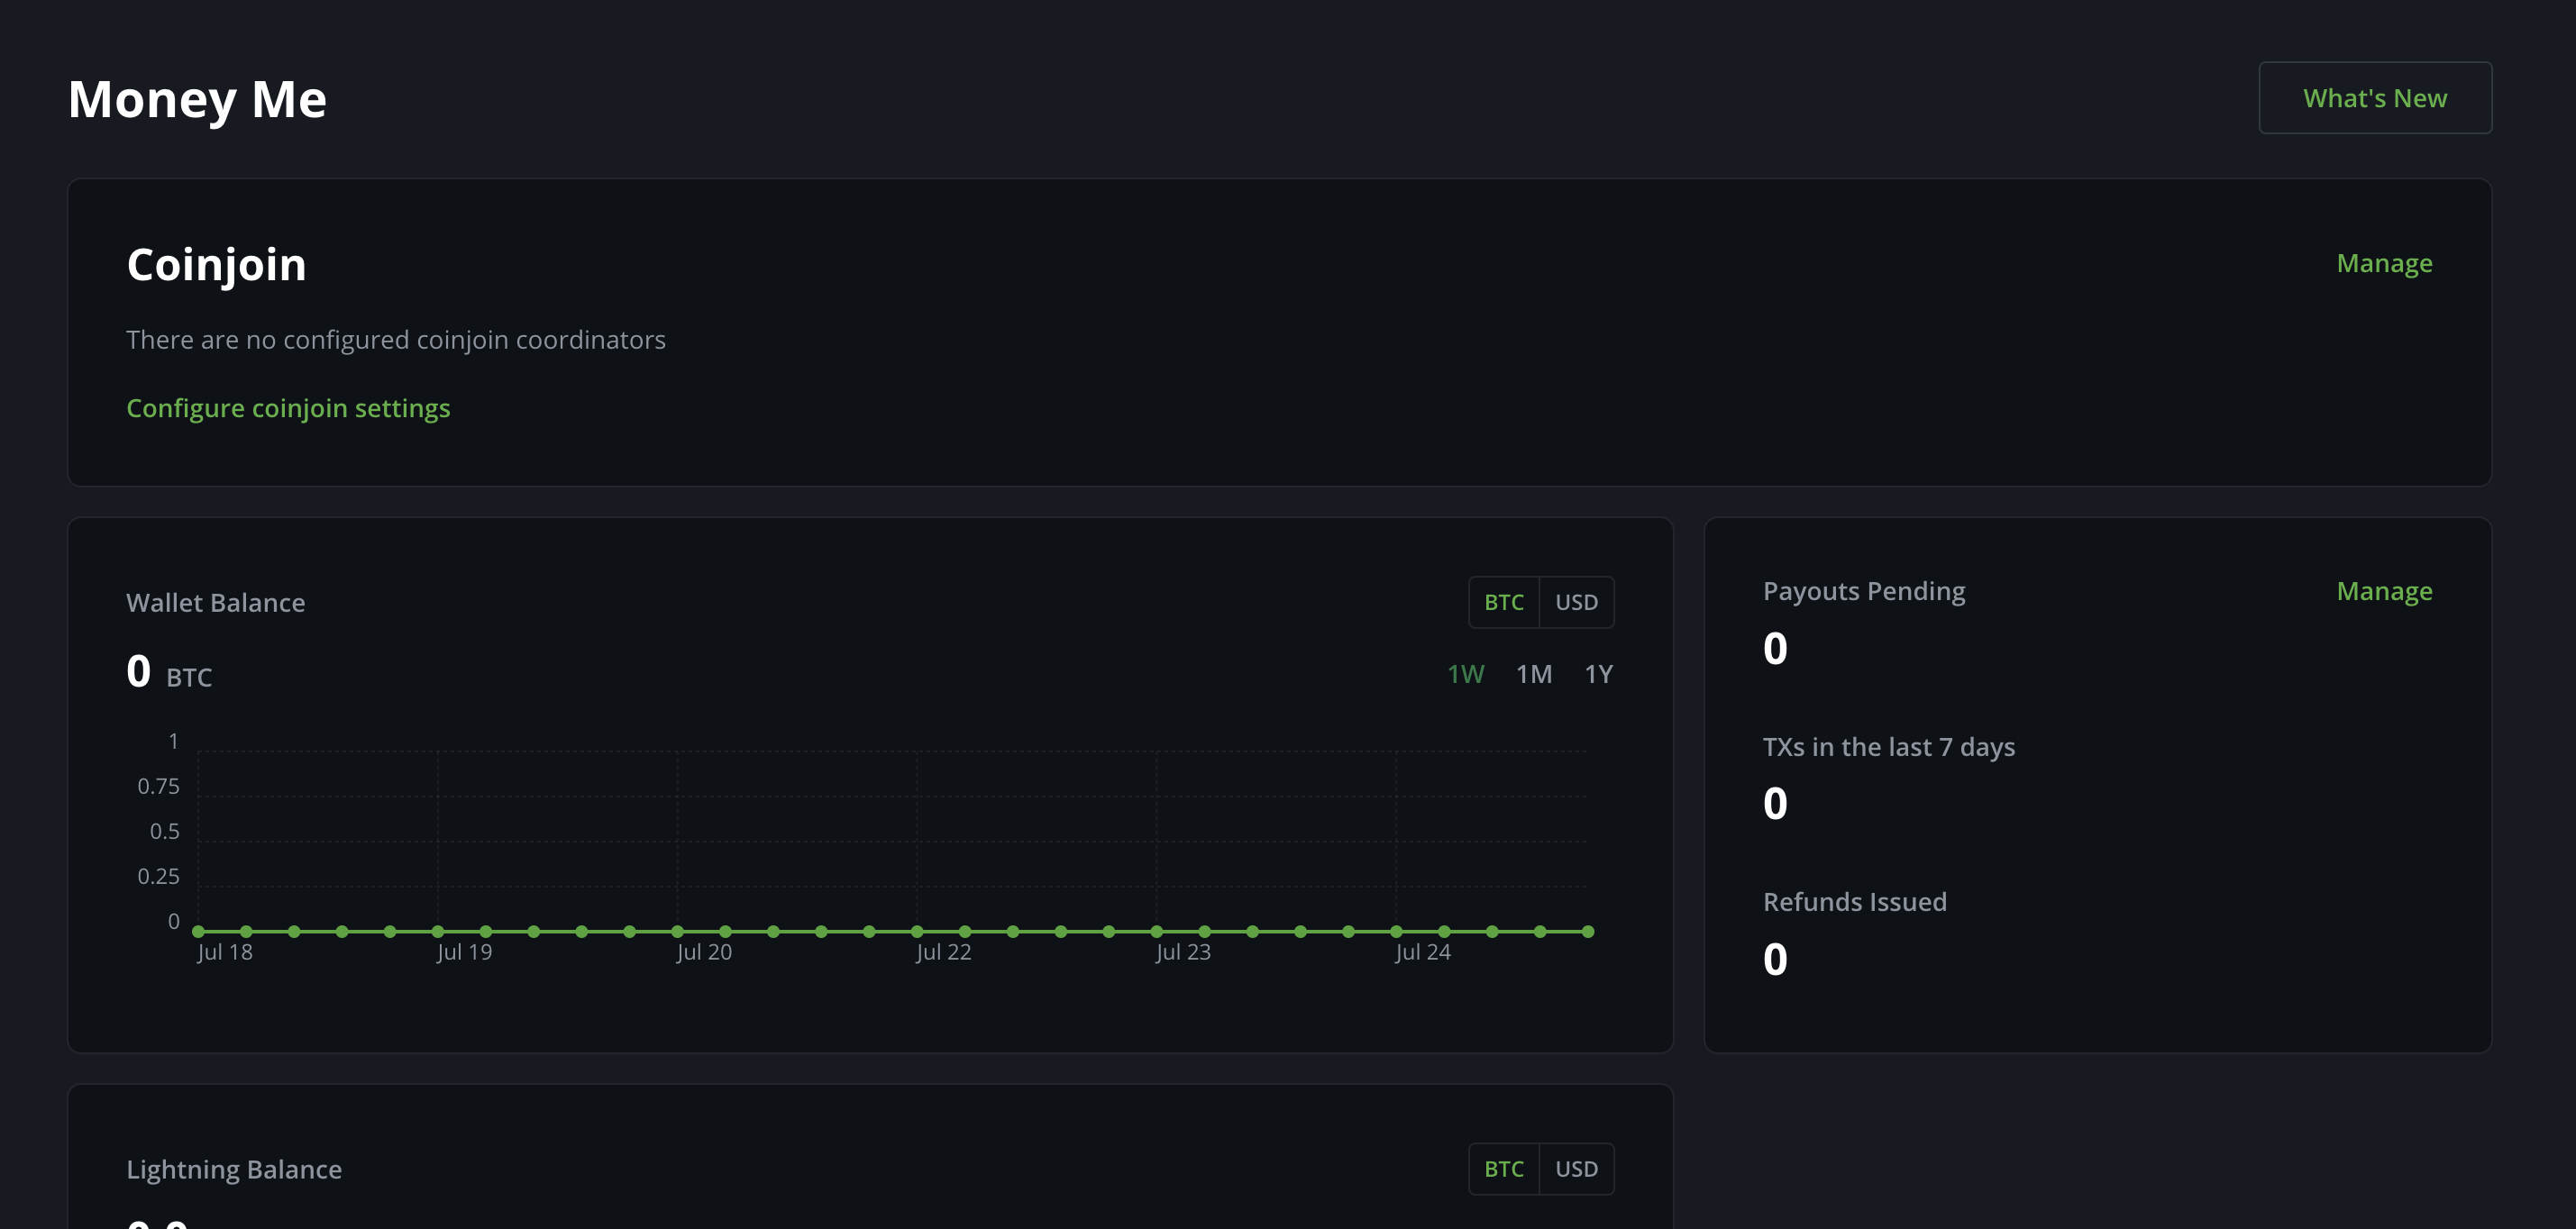
Task: Click the Payouts Pending zero count
Action: tap(1775, 648)
